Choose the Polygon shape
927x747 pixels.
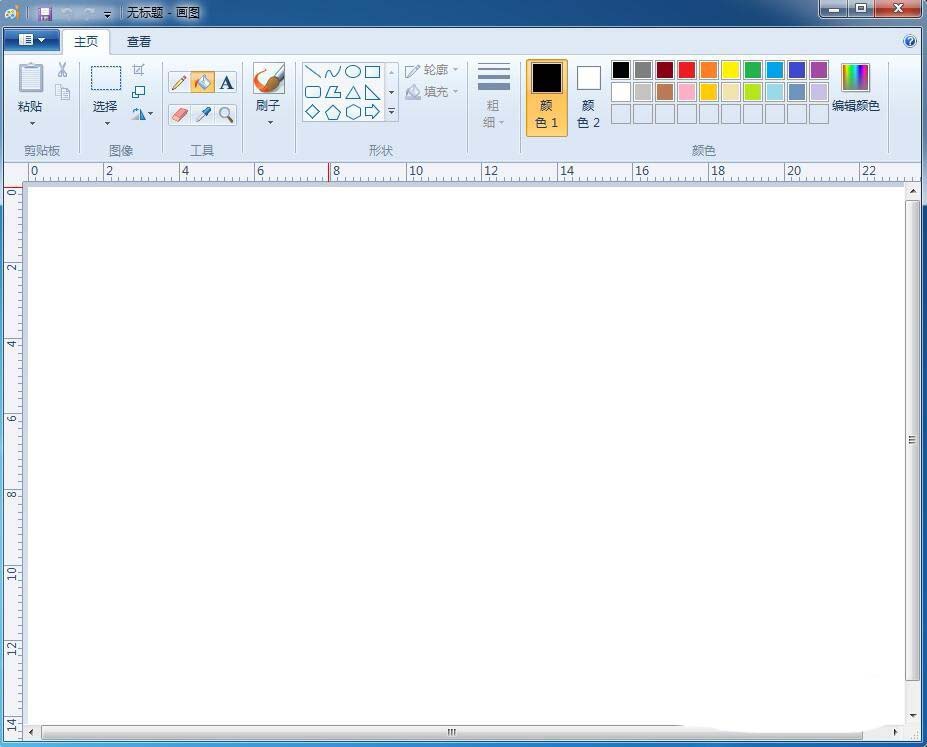click(333, 92)
